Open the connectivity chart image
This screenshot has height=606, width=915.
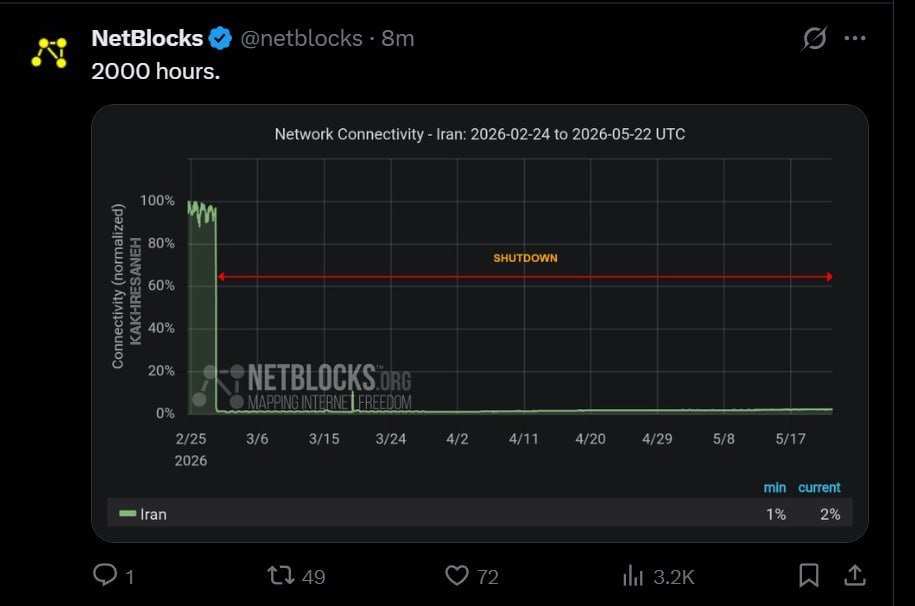[480, 323]
